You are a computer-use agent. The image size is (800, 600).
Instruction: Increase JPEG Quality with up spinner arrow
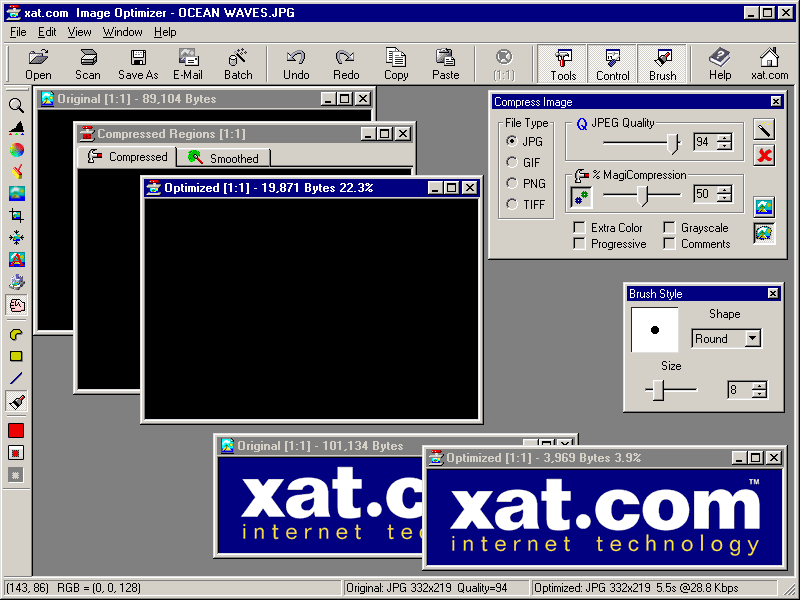coord(724,138)
